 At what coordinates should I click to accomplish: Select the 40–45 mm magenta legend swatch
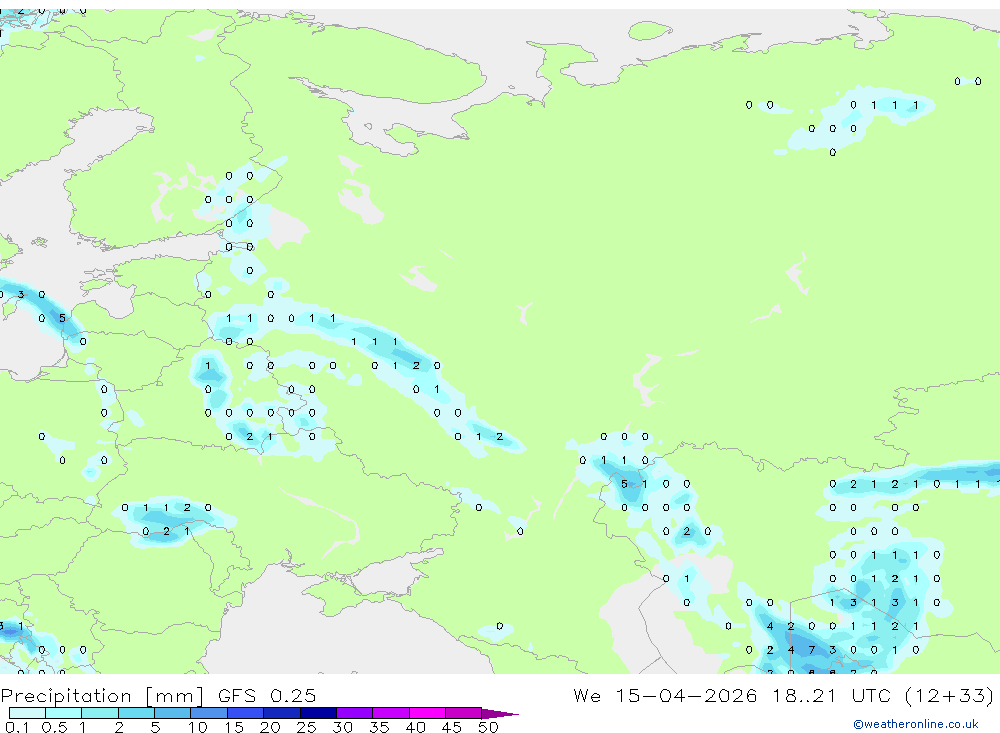(427, 713)
